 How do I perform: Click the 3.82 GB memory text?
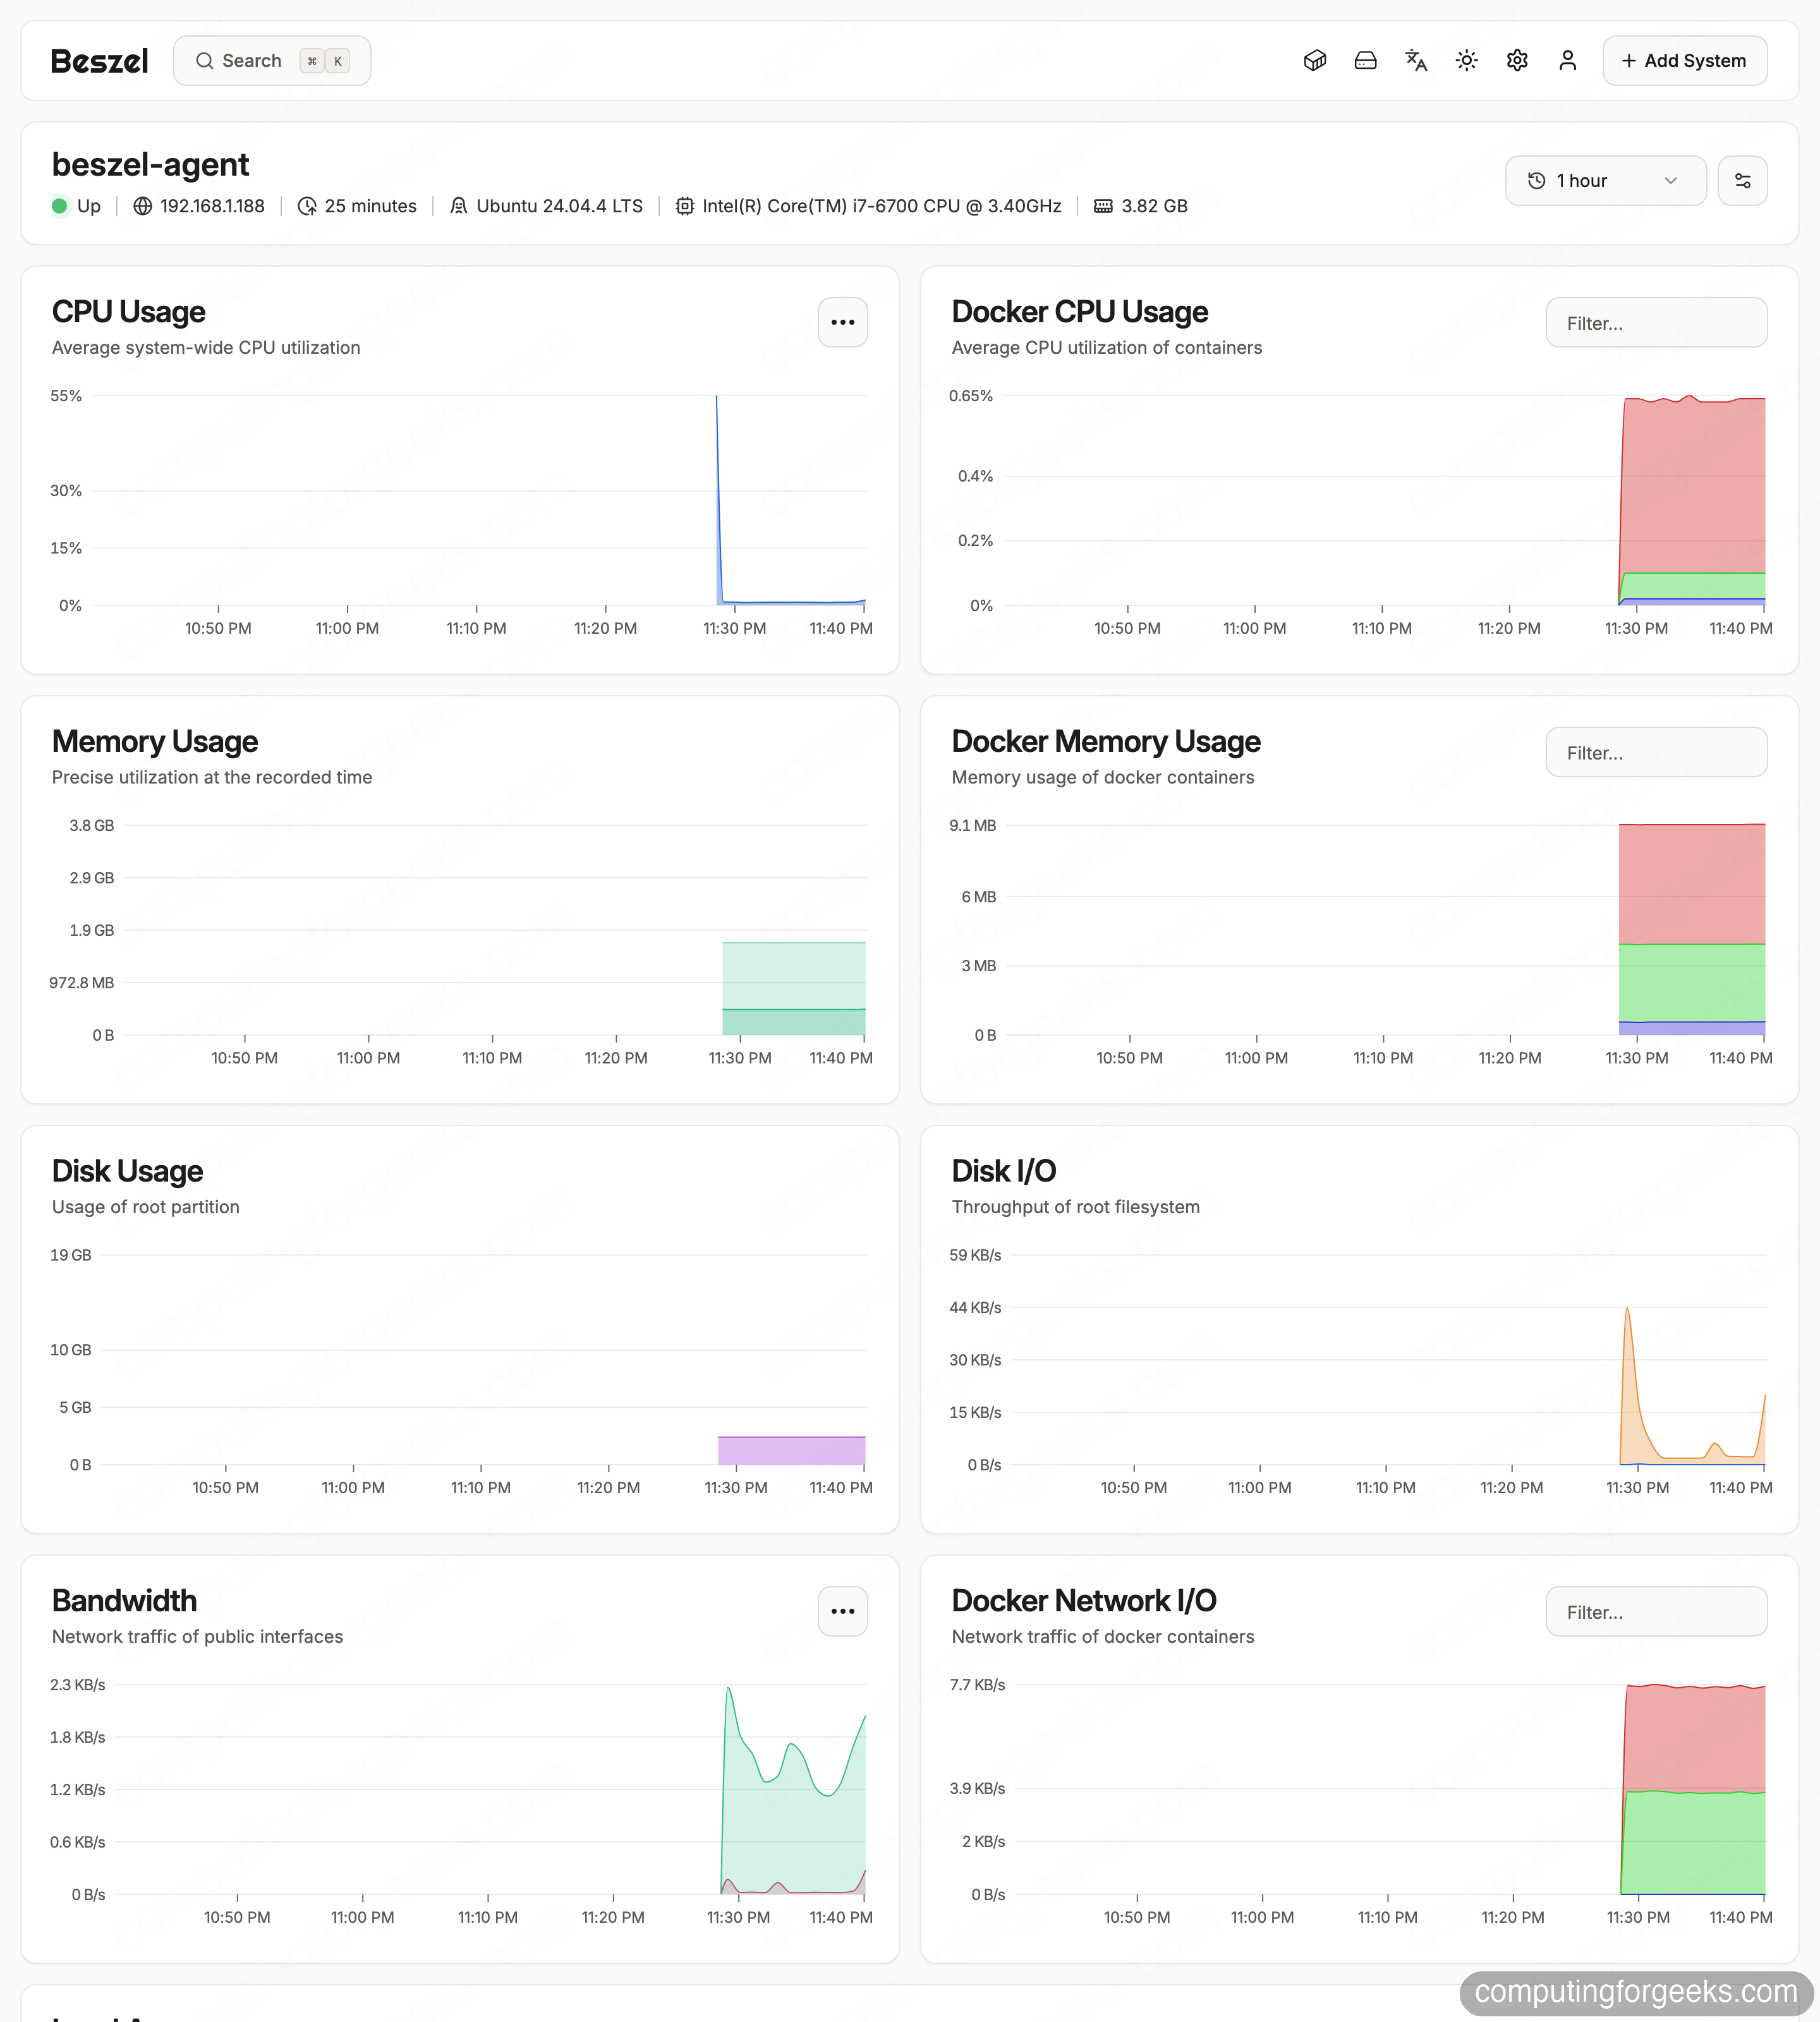click(x=1154, y=206)
